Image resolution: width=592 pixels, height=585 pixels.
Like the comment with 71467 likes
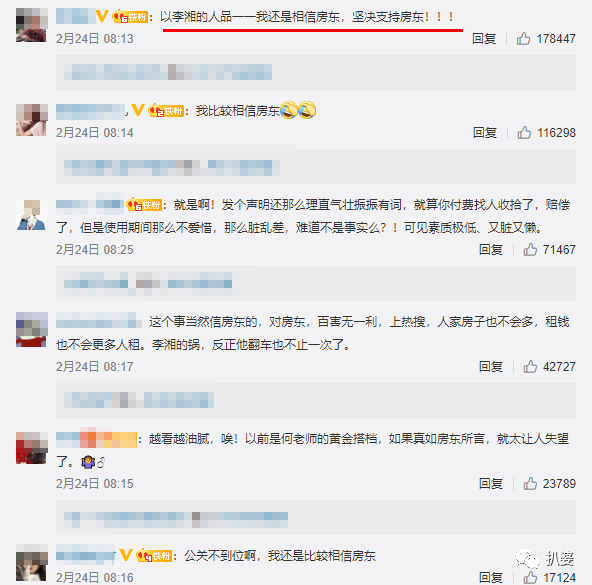[530, 250]
